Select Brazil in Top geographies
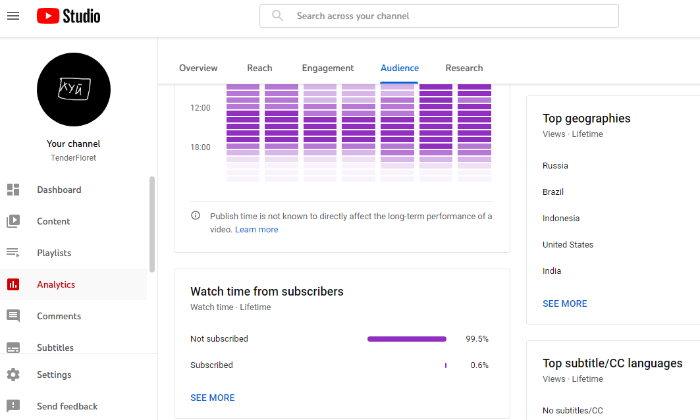Screen dimensions: 700x420 (x=553, y=192)
